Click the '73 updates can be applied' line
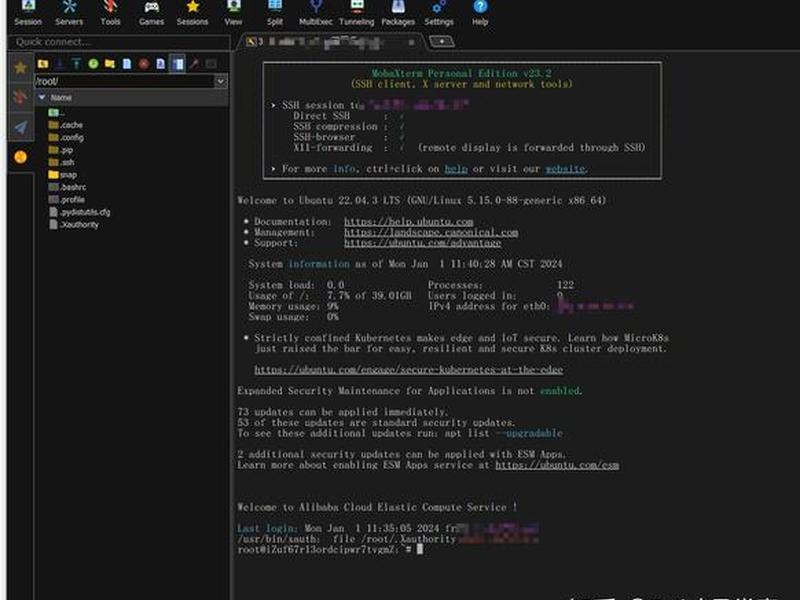Viewport: 800px width, 600px height. 342,412
